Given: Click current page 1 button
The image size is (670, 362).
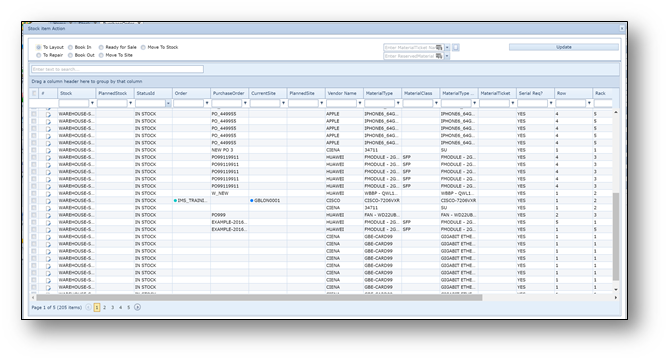Looking at the screenshot, I should (x=97, y=307).
